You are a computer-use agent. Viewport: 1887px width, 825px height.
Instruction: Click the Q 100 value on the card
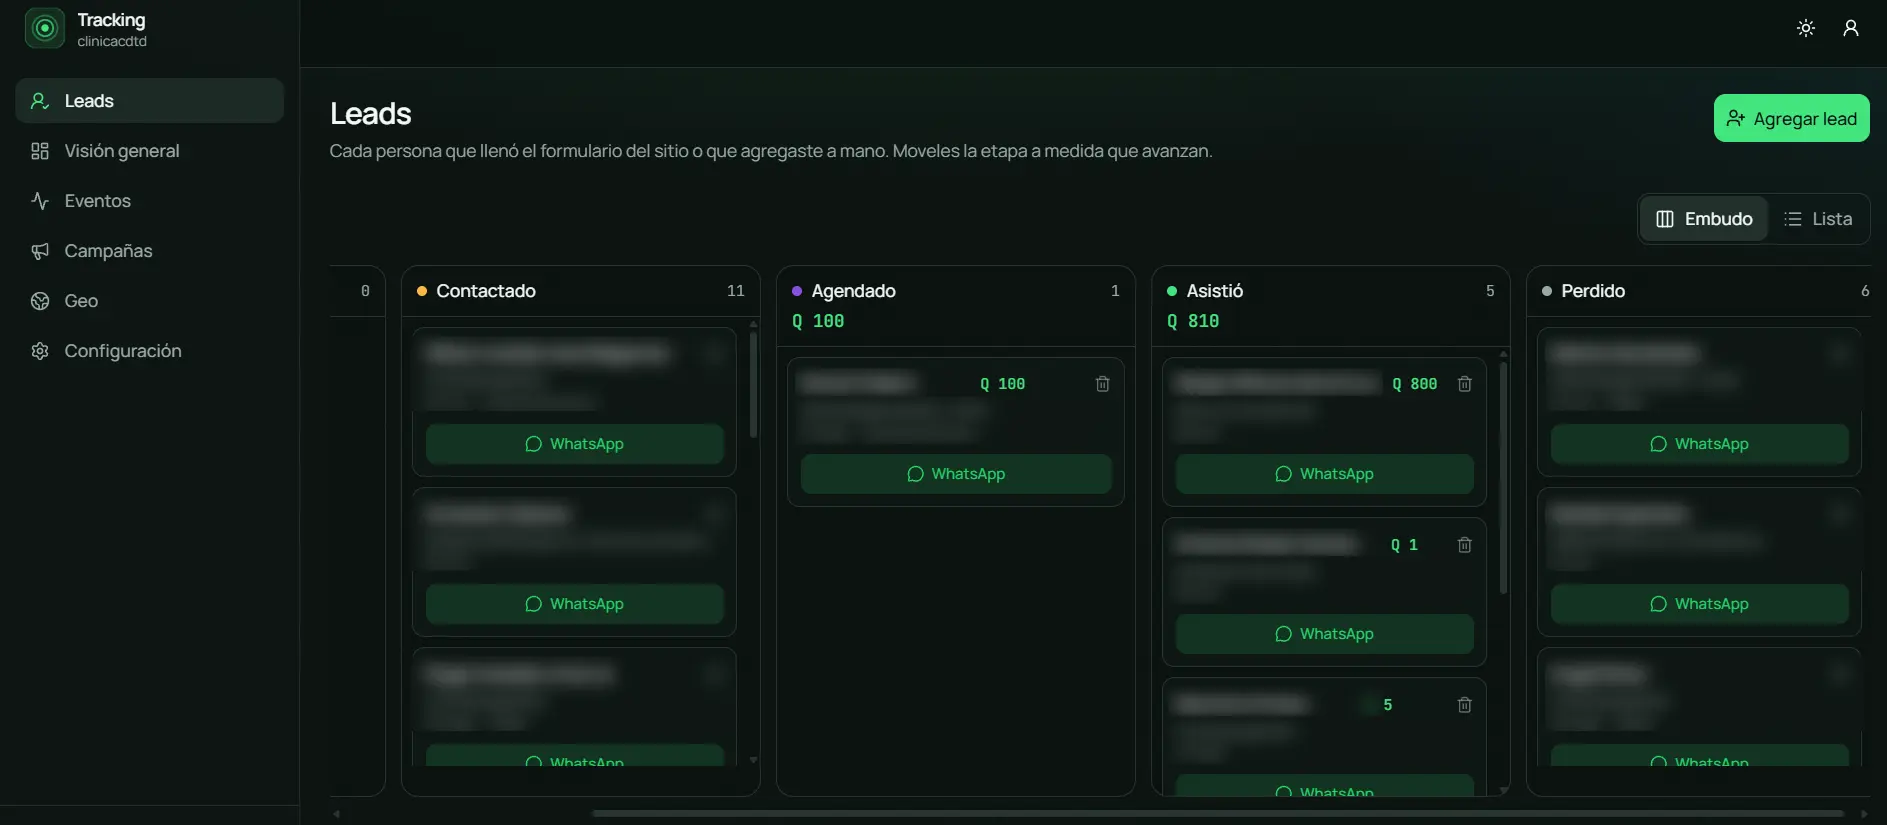[1002, 384]
